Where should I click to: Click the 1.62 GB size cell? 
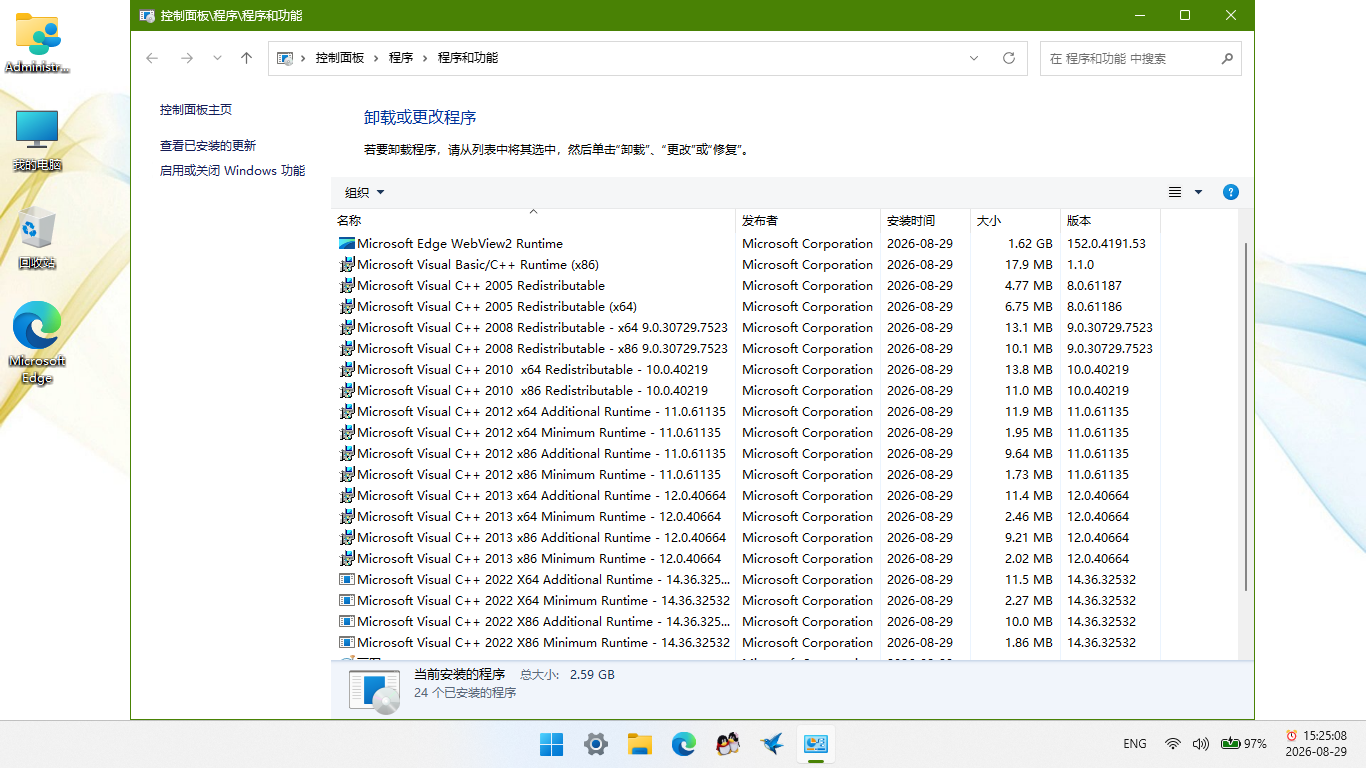(1030, 243)
